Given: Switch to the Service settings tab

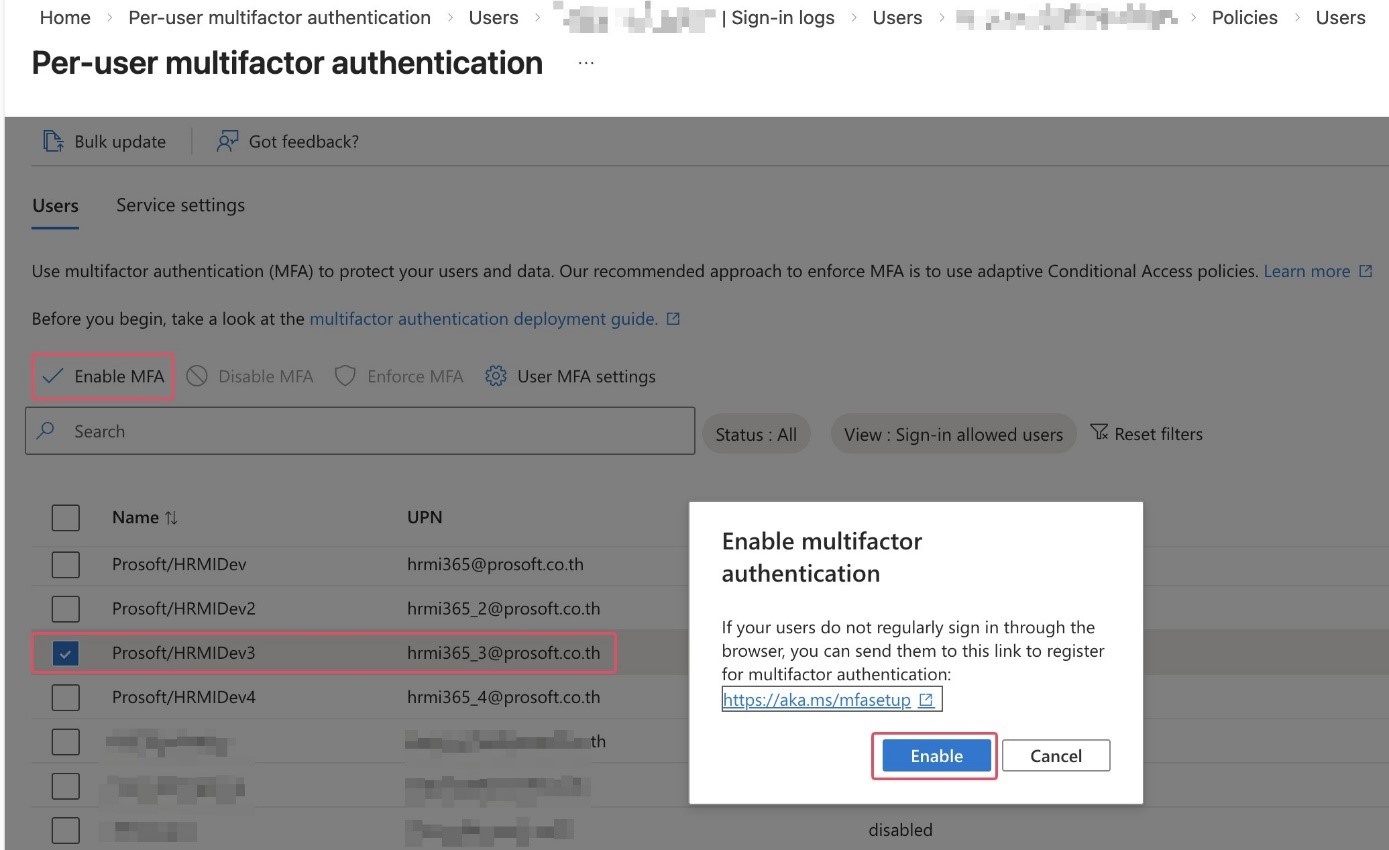Looking at the screenshot, I should (x=180, y=205).
